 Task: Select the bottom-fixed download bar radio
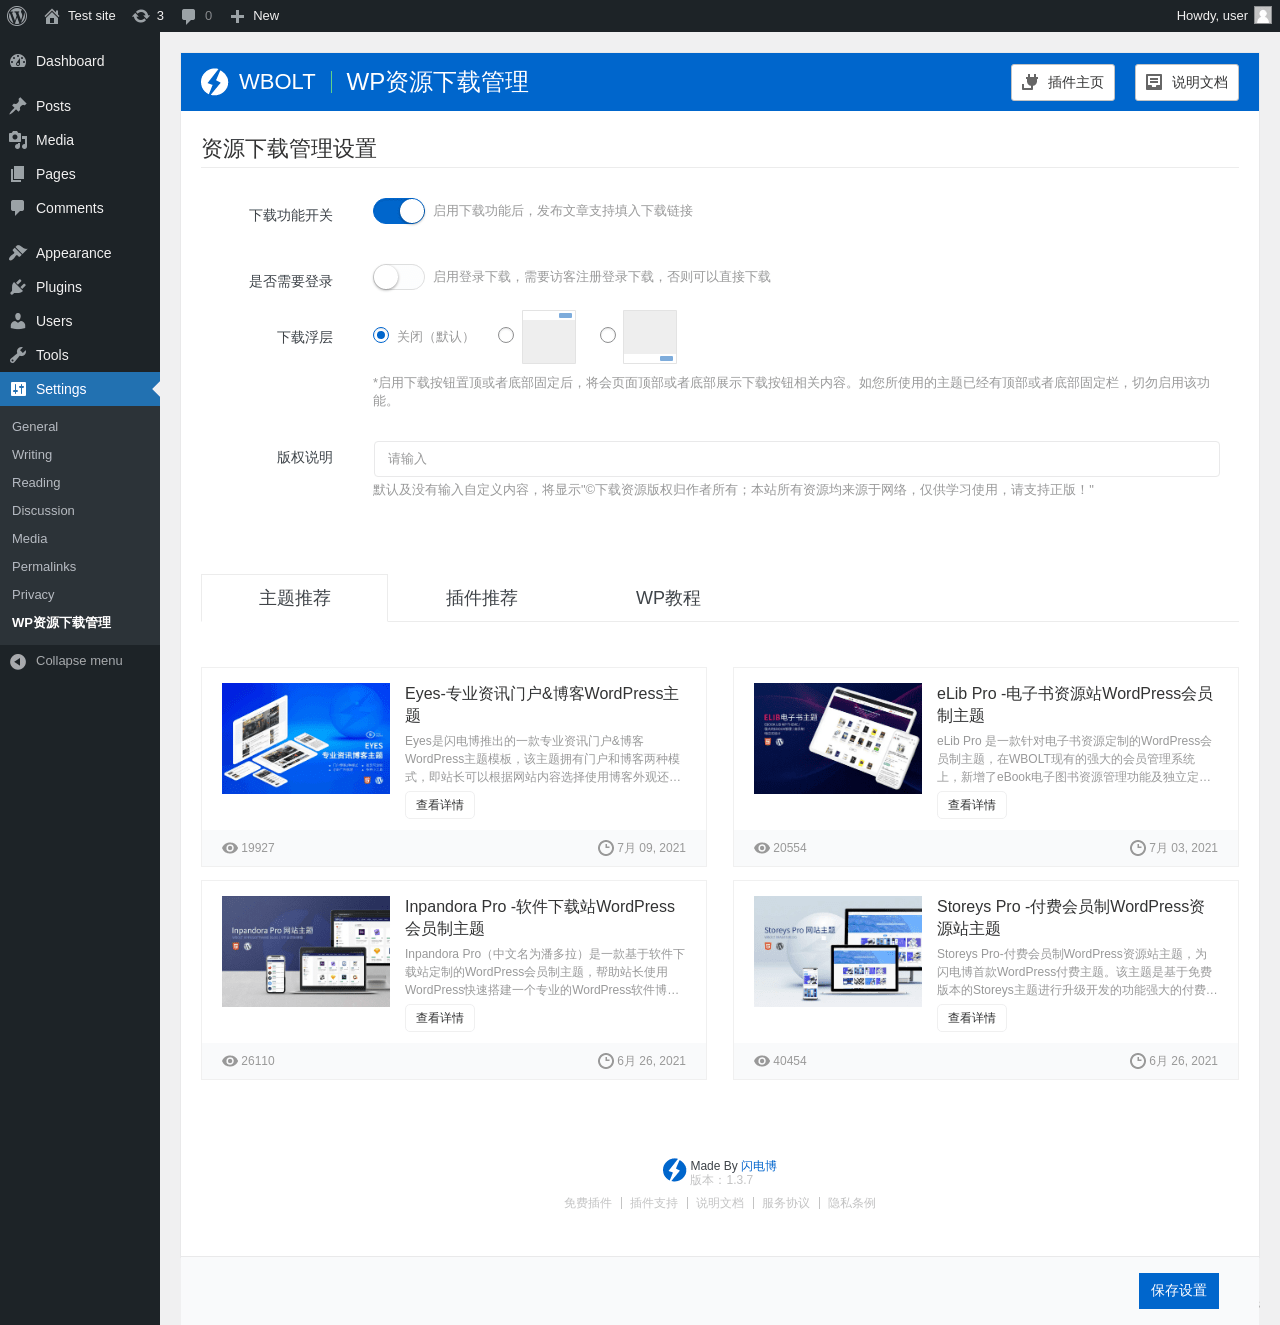608,335
